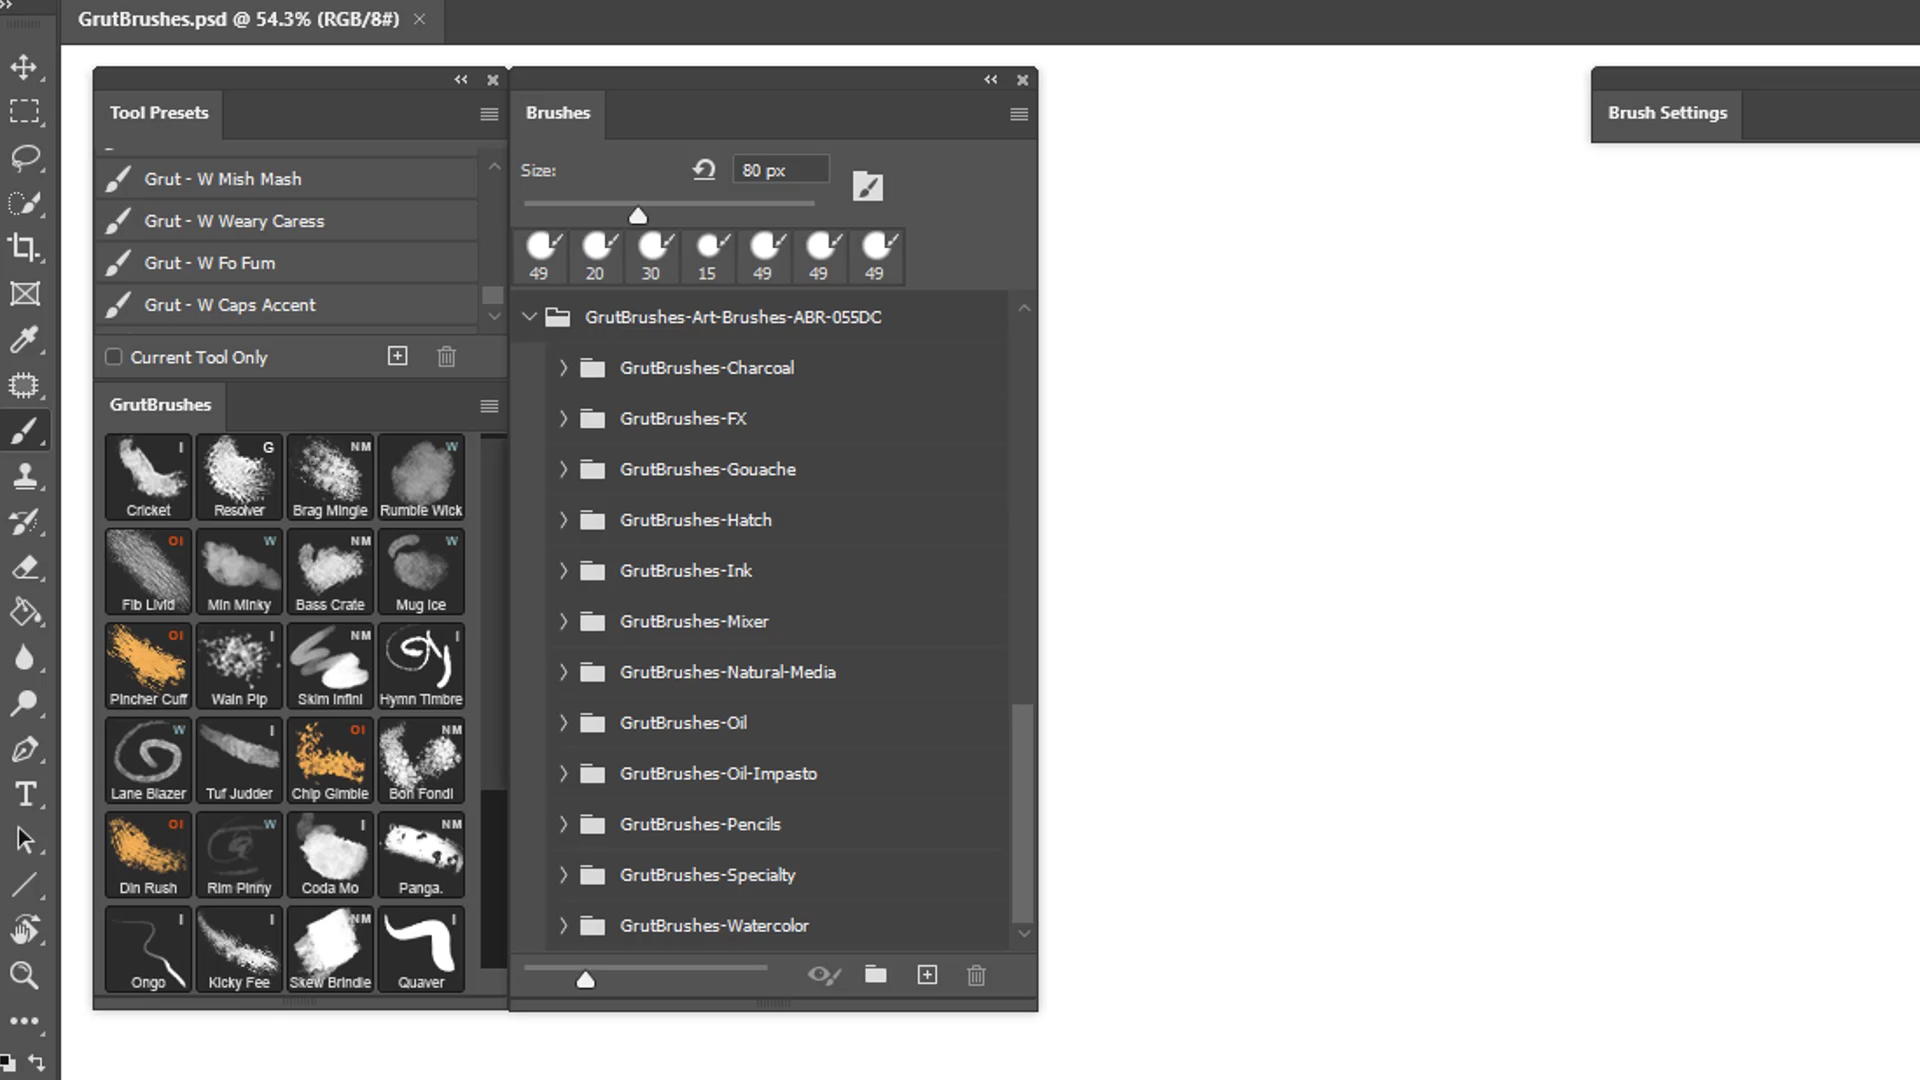Open the GrutBrushes panel tab

[160, 405]
